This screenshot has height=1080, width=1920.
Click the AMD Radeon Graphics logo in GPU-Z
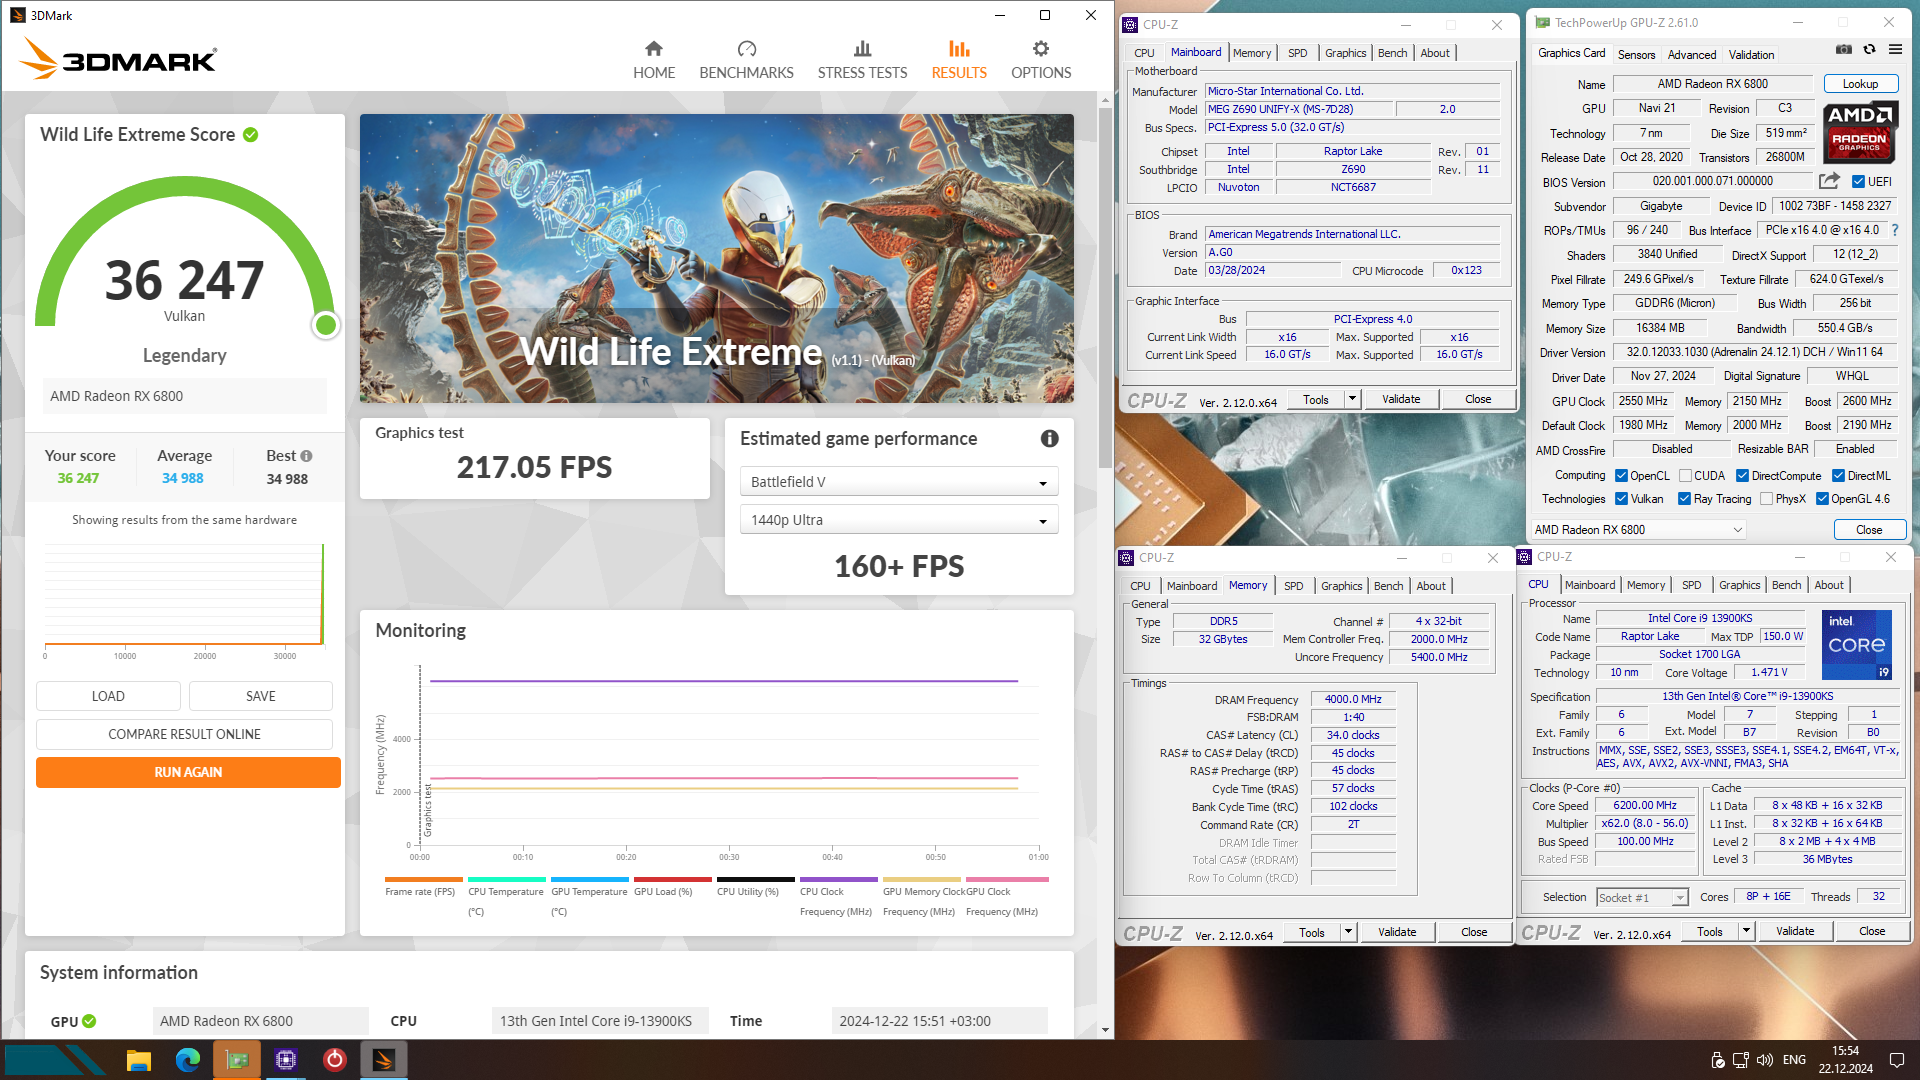pos(1860,131)
